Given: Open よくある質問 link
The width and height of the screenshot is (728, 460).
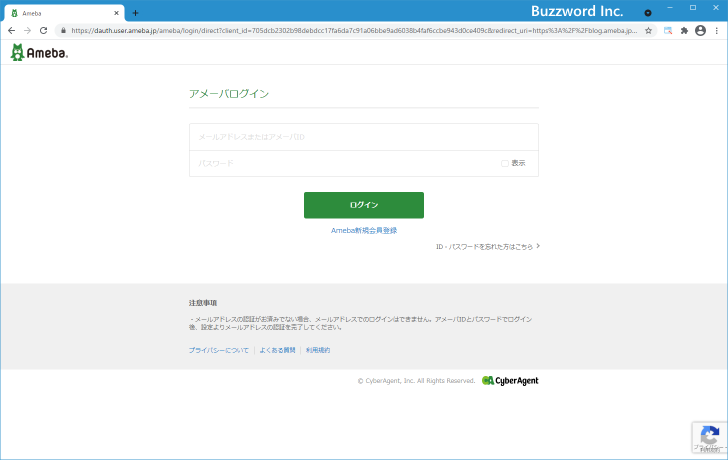Looking at the screenshot, I should [x=277, y=350].
